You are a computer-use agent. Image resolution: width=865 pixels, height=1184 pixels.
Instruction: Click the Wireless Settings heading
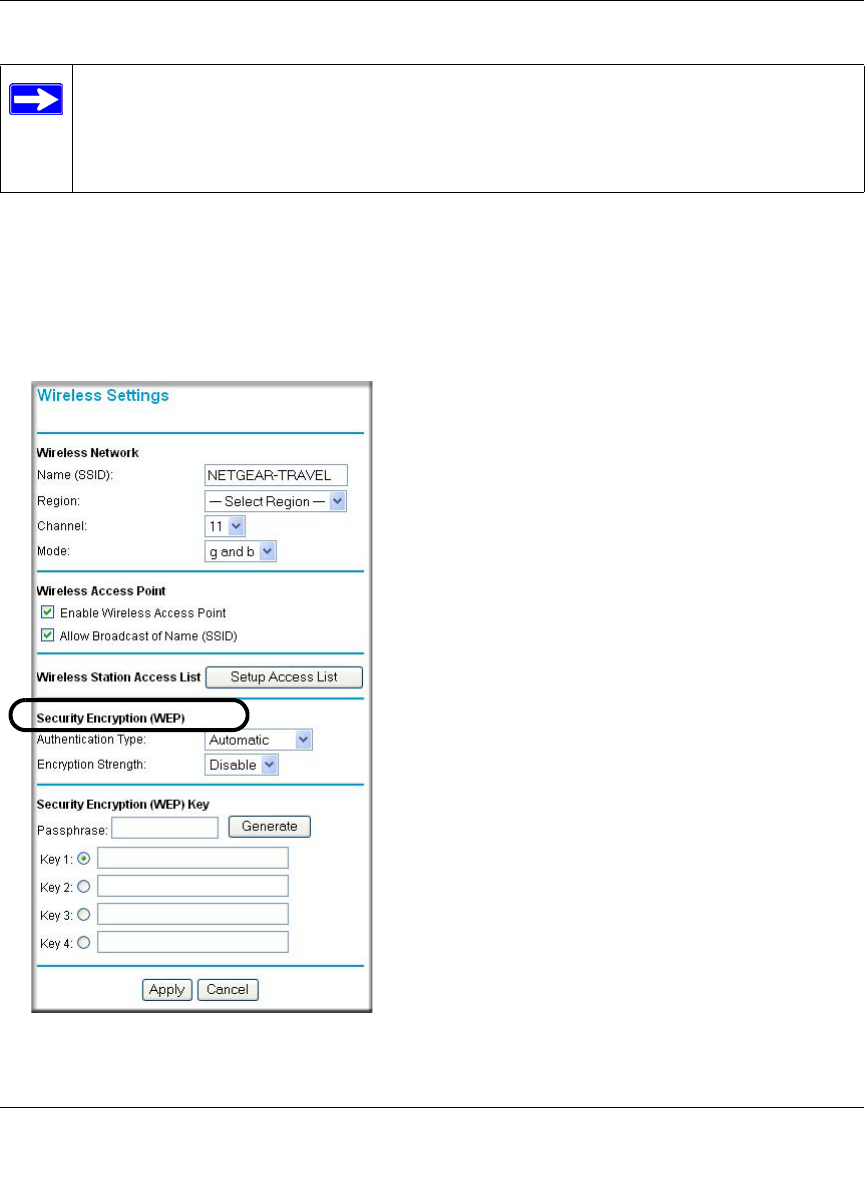[103, 396]
